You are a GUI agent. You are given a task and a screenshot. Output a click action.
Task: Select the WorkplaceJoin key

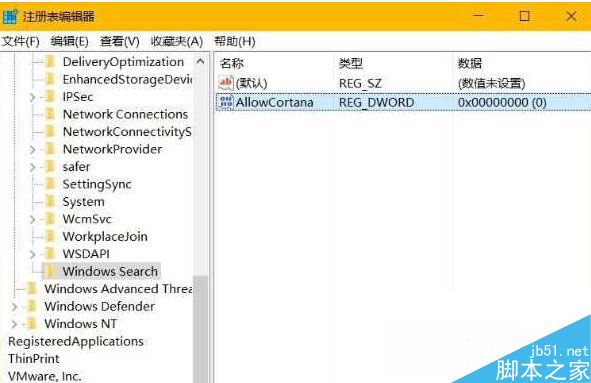(105, 236)
